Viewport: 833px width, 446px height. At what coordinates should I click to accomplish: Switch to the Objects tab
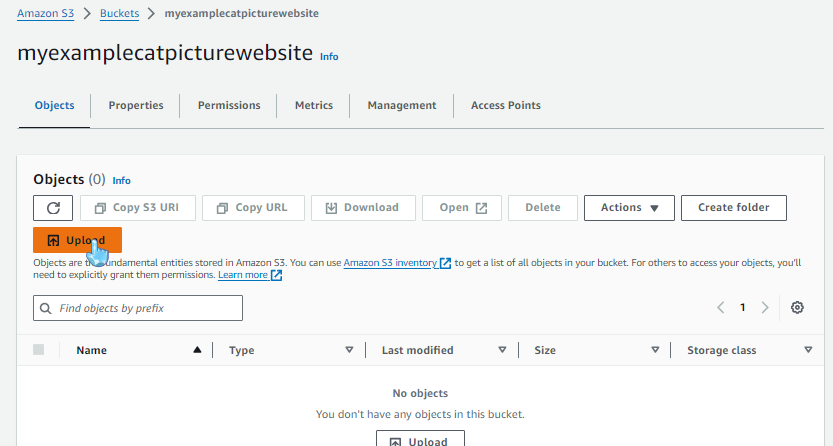click(54, 105)
